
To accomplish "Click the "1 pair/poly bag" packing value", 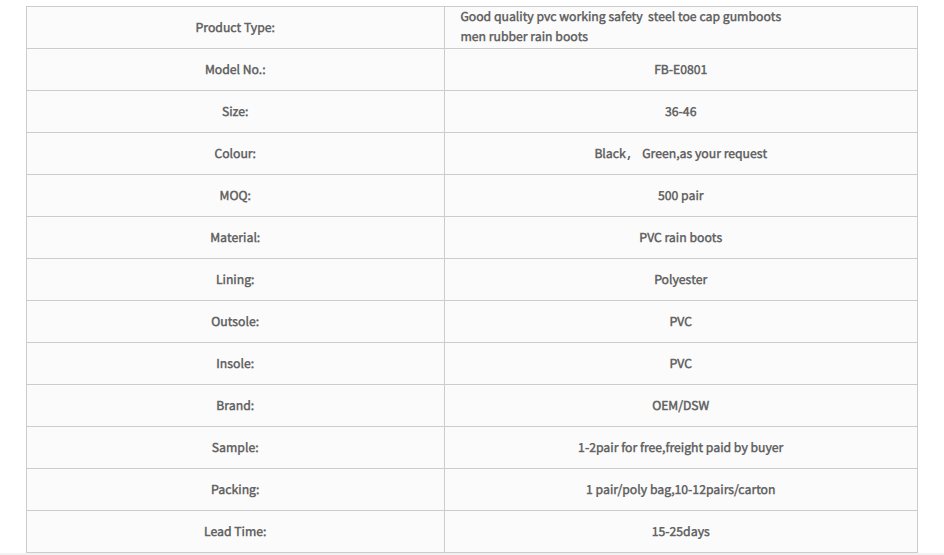I will coord(630,490).
